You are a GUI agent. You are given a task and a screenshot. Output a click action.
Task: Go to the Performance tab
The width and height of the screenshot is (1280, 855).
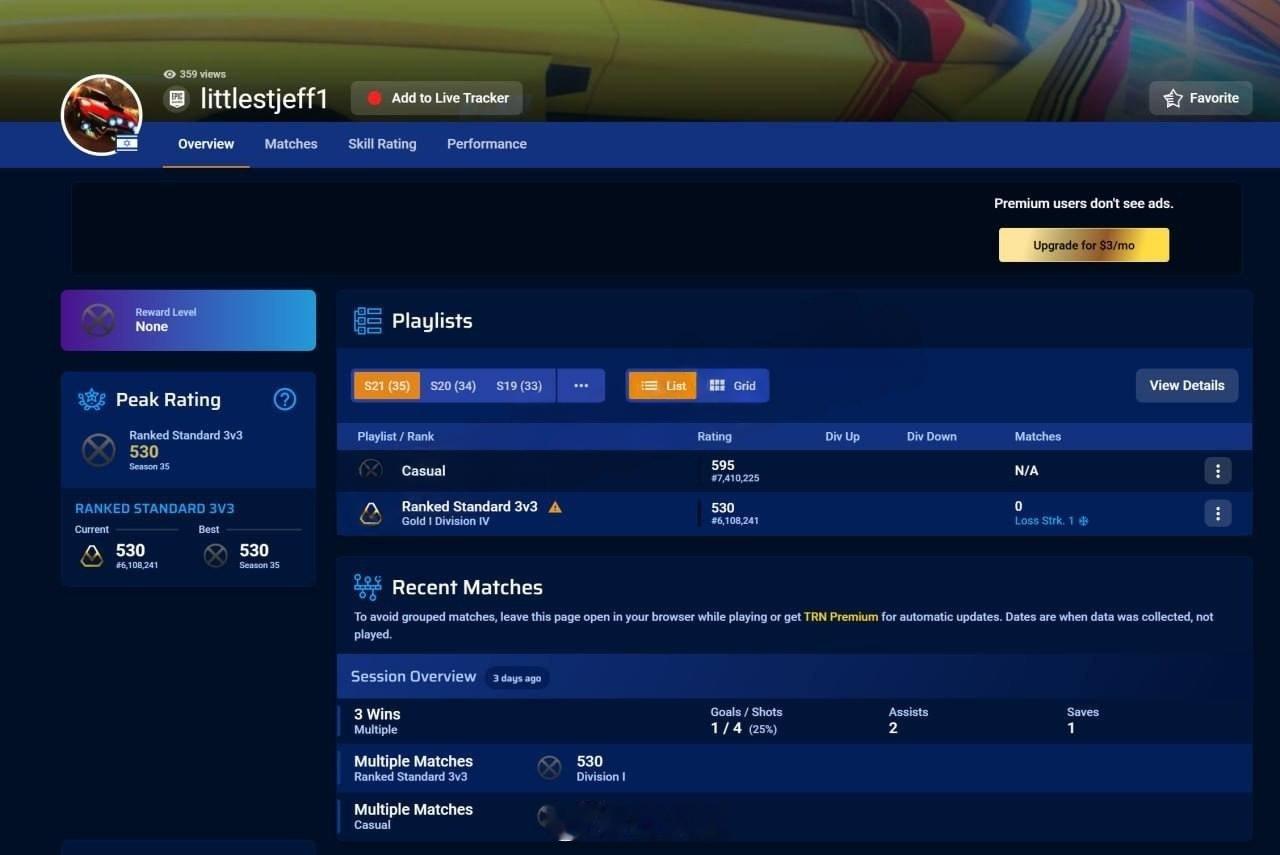tap(487, 144)
